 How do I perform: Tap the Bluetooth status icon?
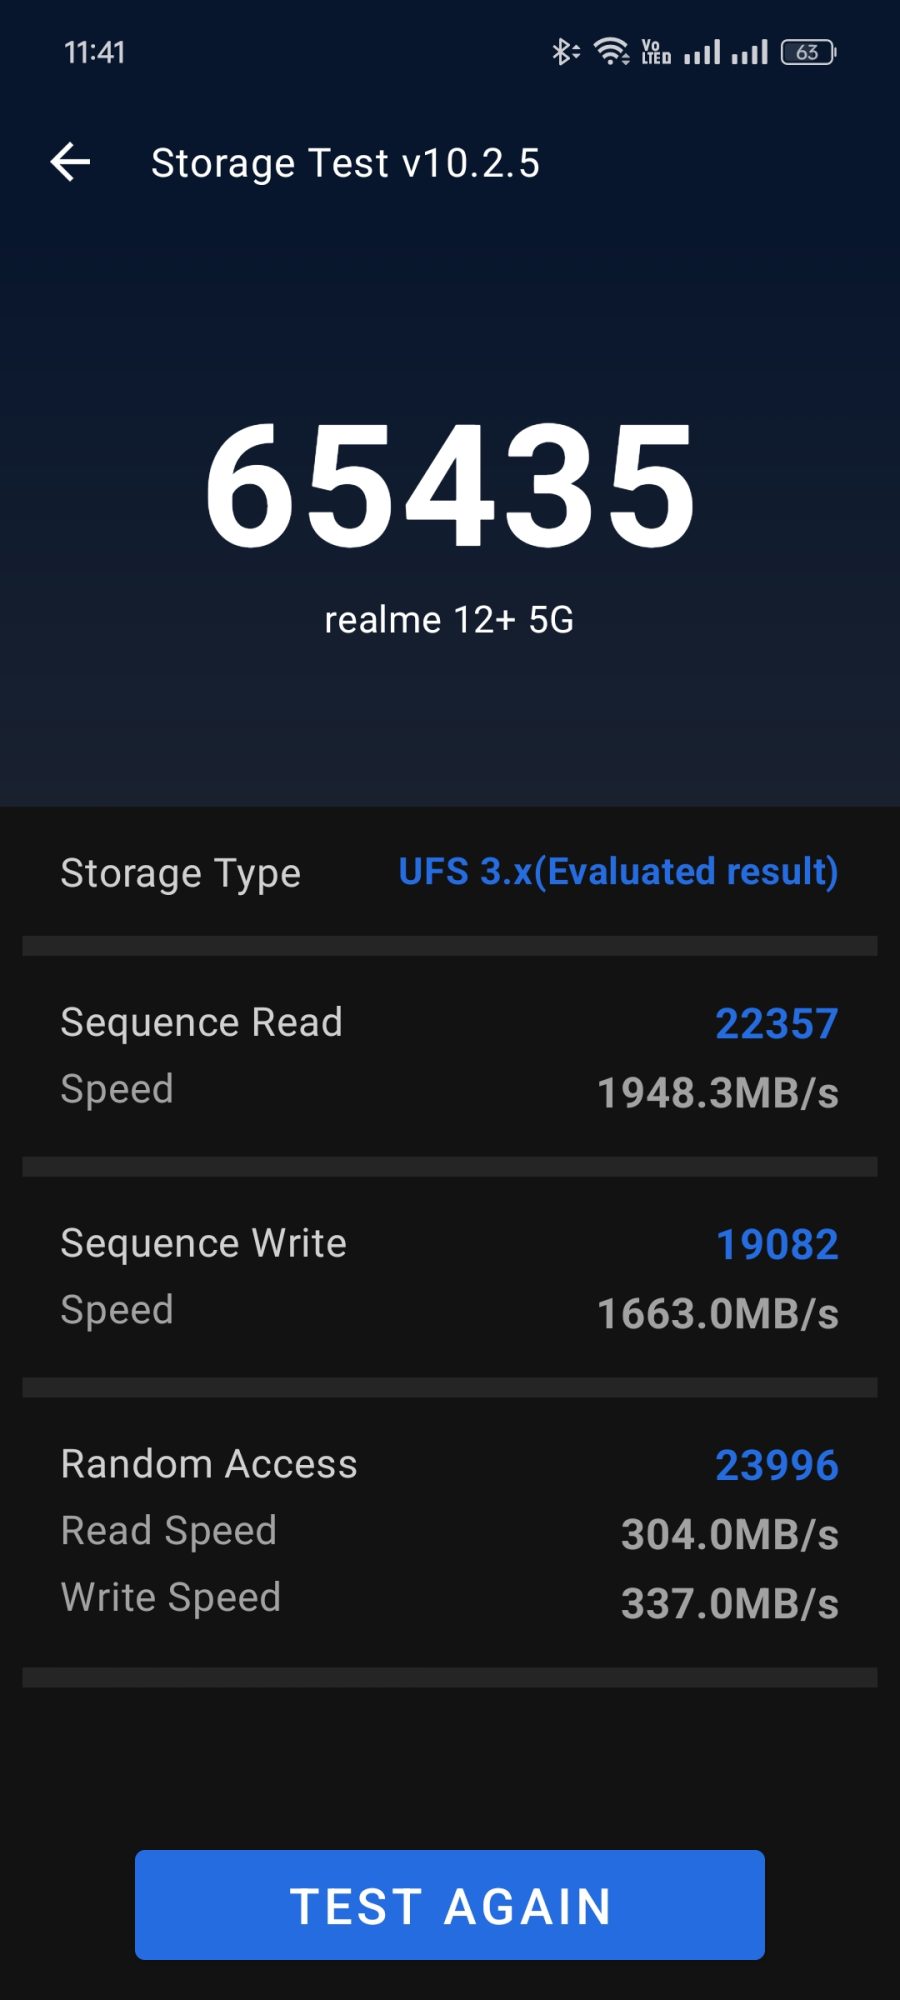[565, 52]
